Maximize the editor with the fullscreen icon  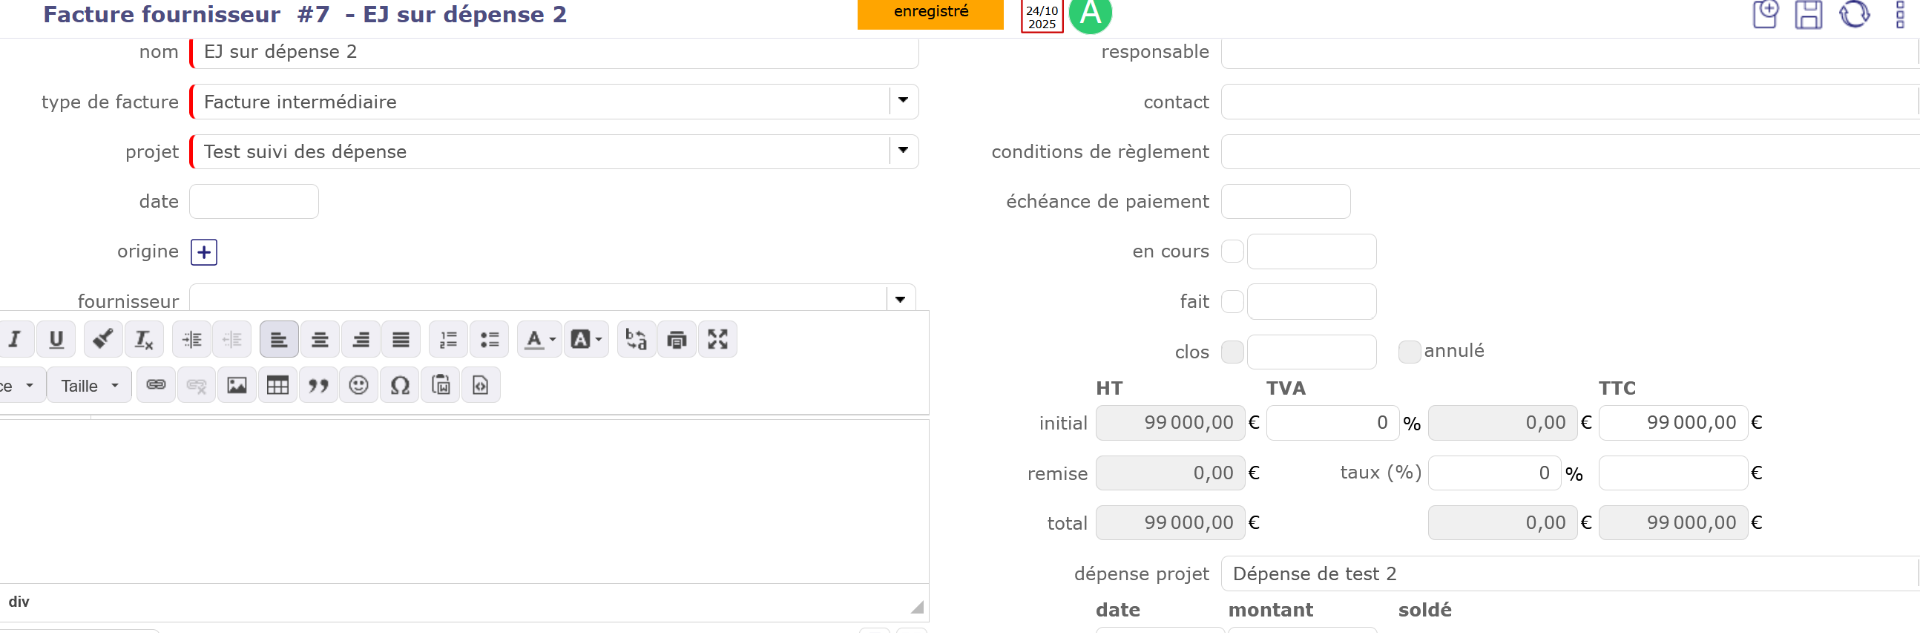point(718,340)
